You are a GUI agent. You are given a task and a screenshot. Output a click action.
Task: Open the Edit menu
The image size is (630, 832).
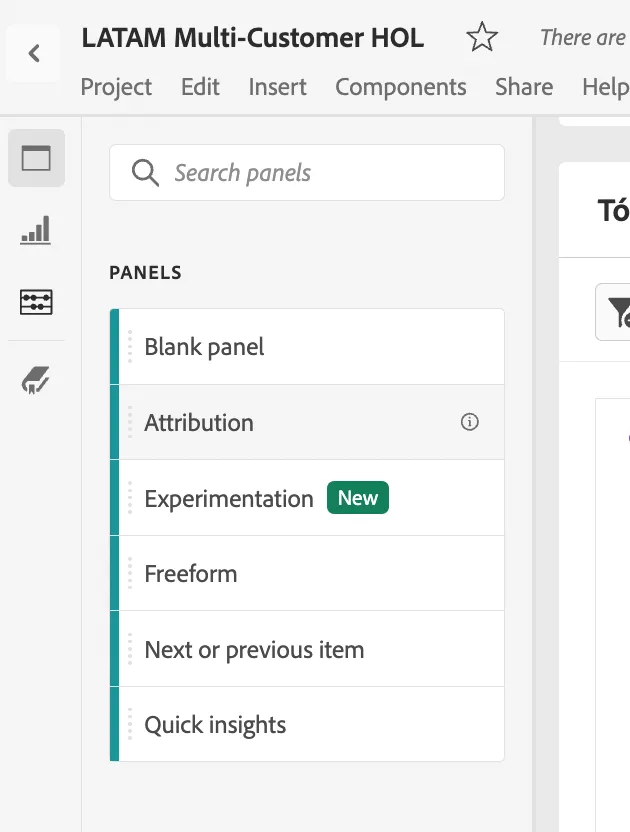pos(200,87)
